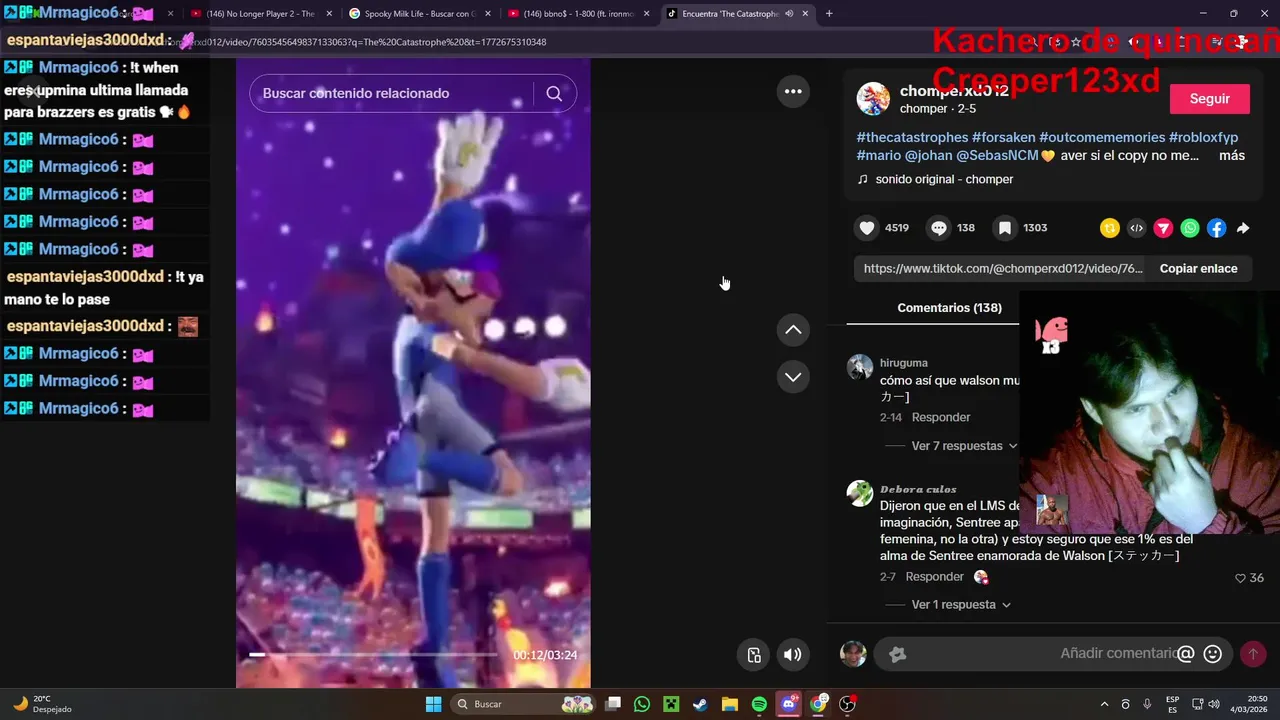Image resolution: width=1280 pixels, height=720 pixels.
Task: Follow chomper with the Seguir button
Action: click(x=1209, y=99)
